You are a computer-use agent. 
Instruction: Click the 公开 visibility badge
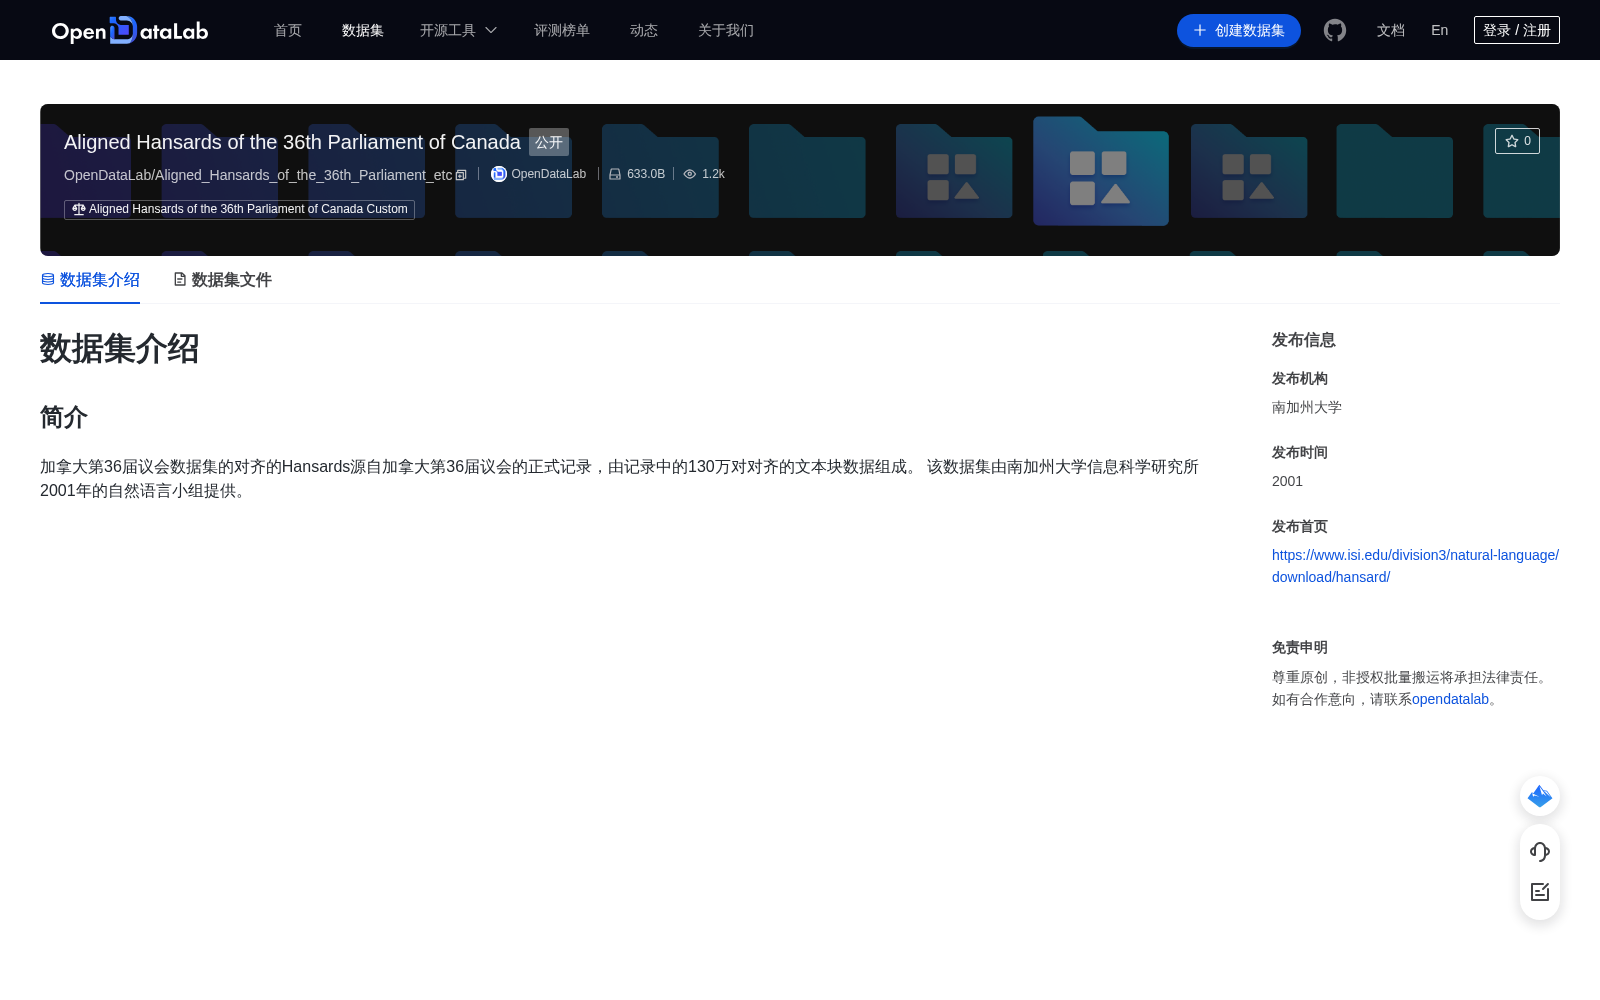pyautogui.click(x=549, y=142)
